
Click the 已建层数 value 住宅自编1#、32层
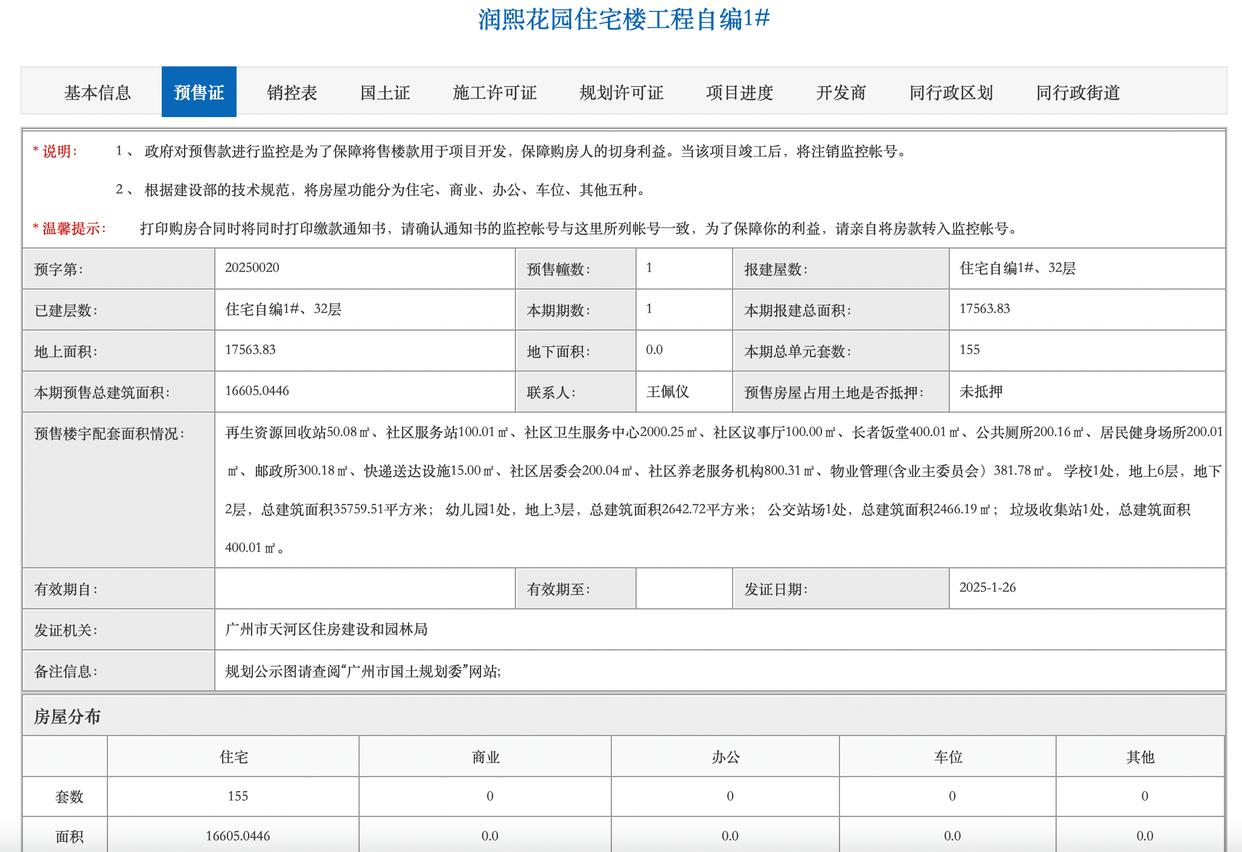284,309
